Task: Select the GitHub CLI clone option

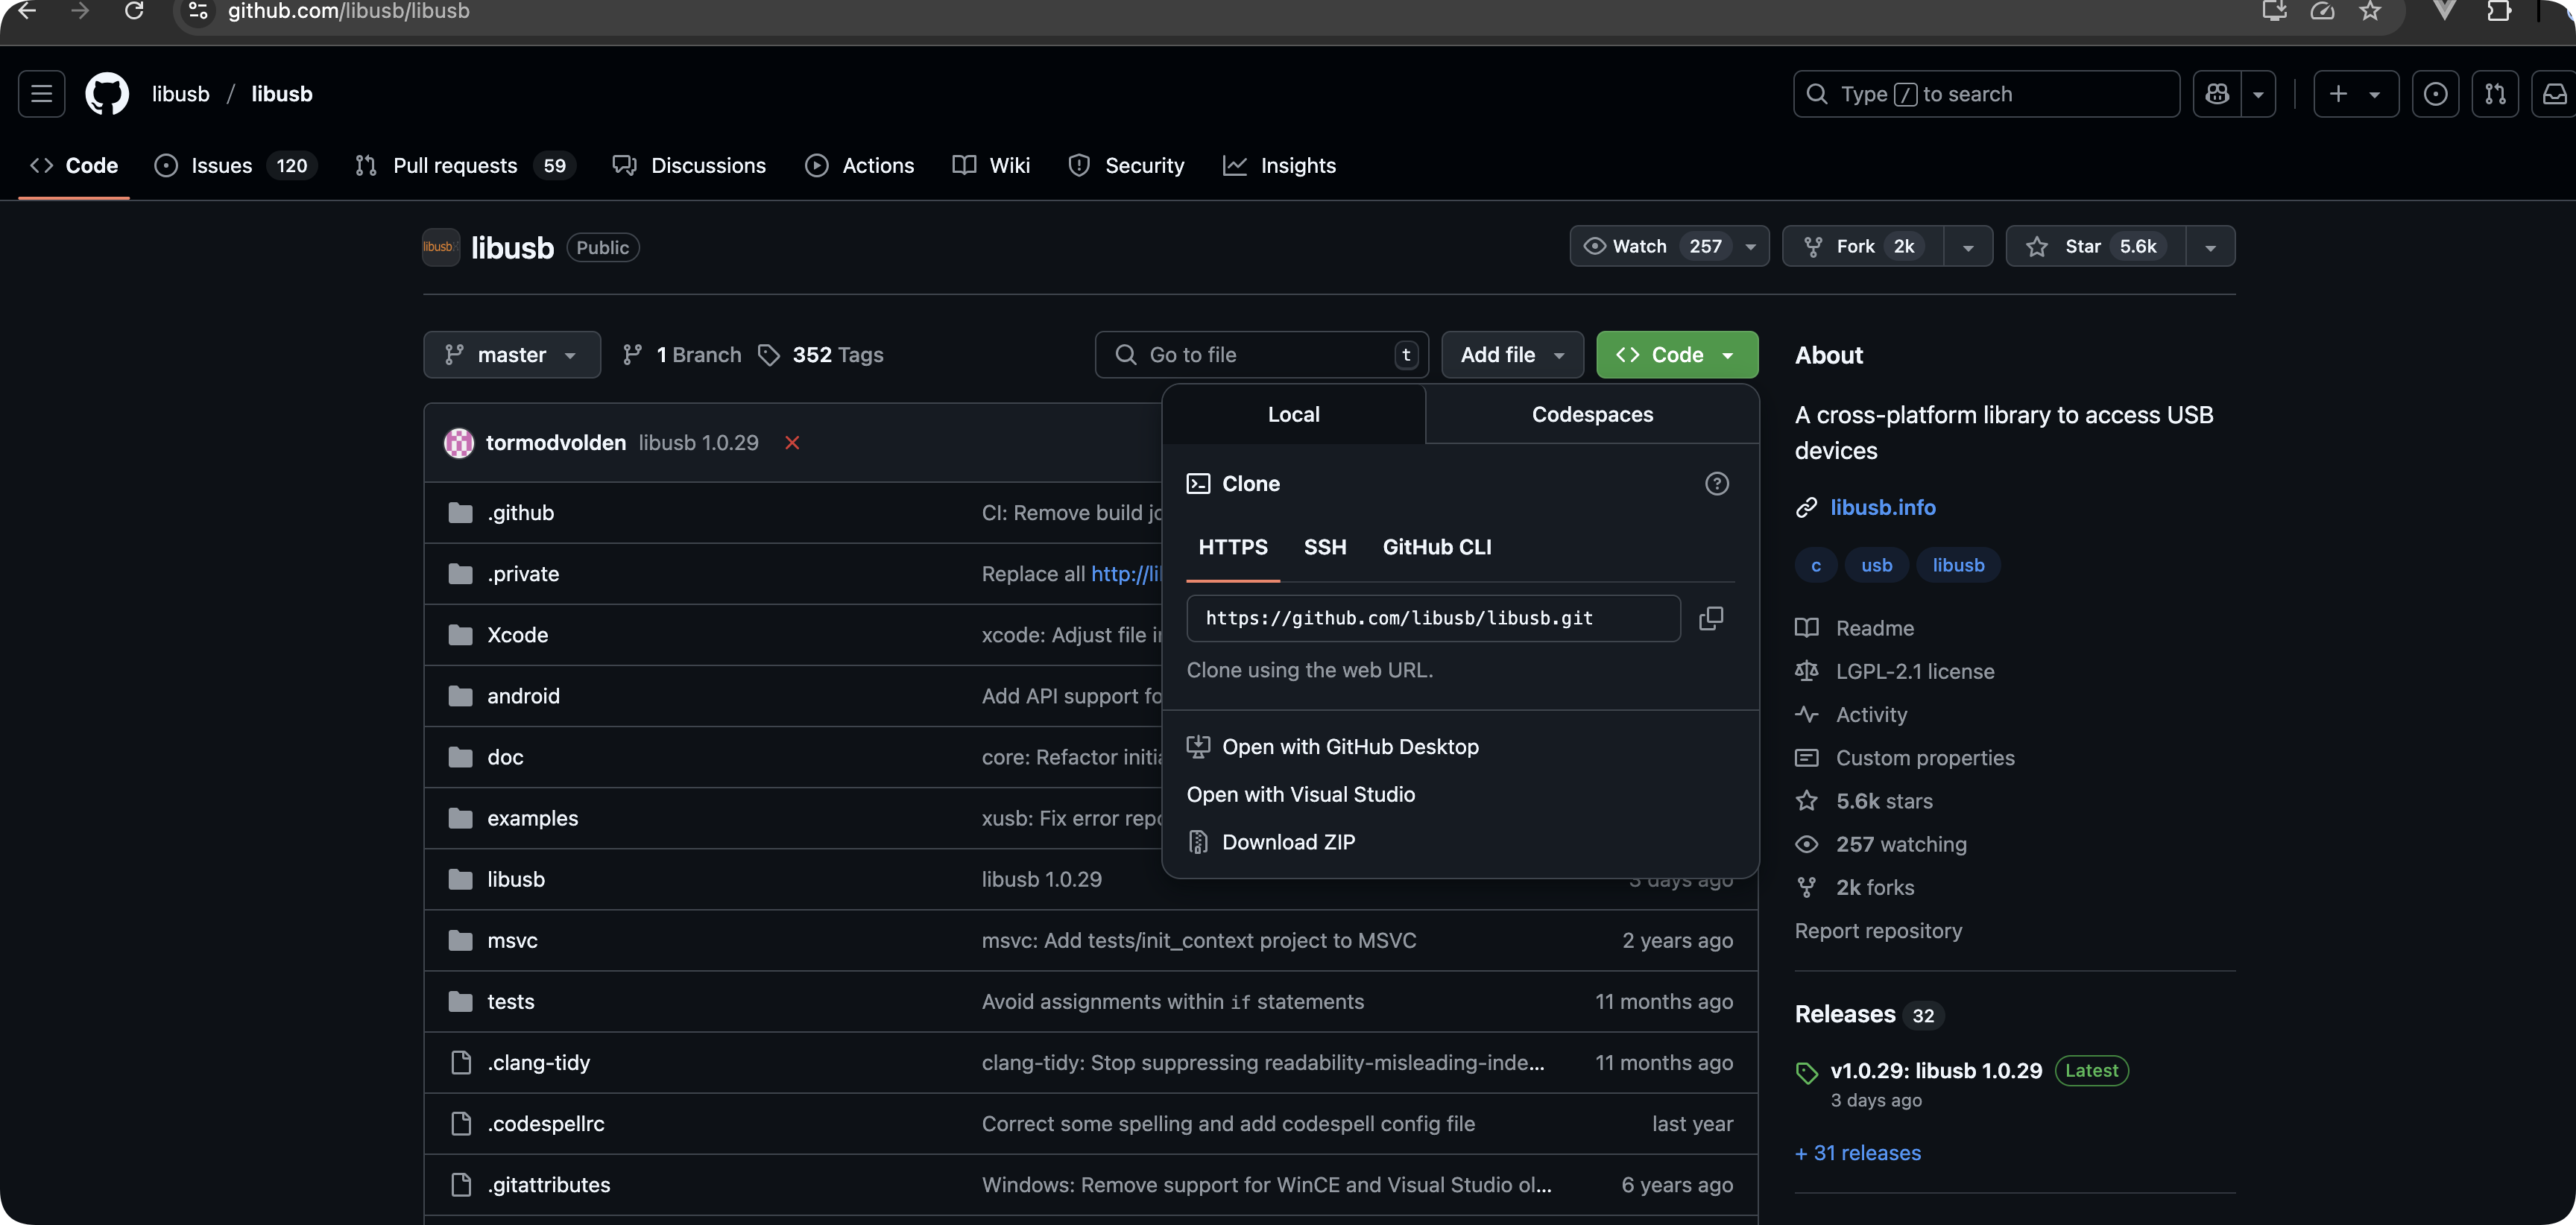Action: [1437, 547]
